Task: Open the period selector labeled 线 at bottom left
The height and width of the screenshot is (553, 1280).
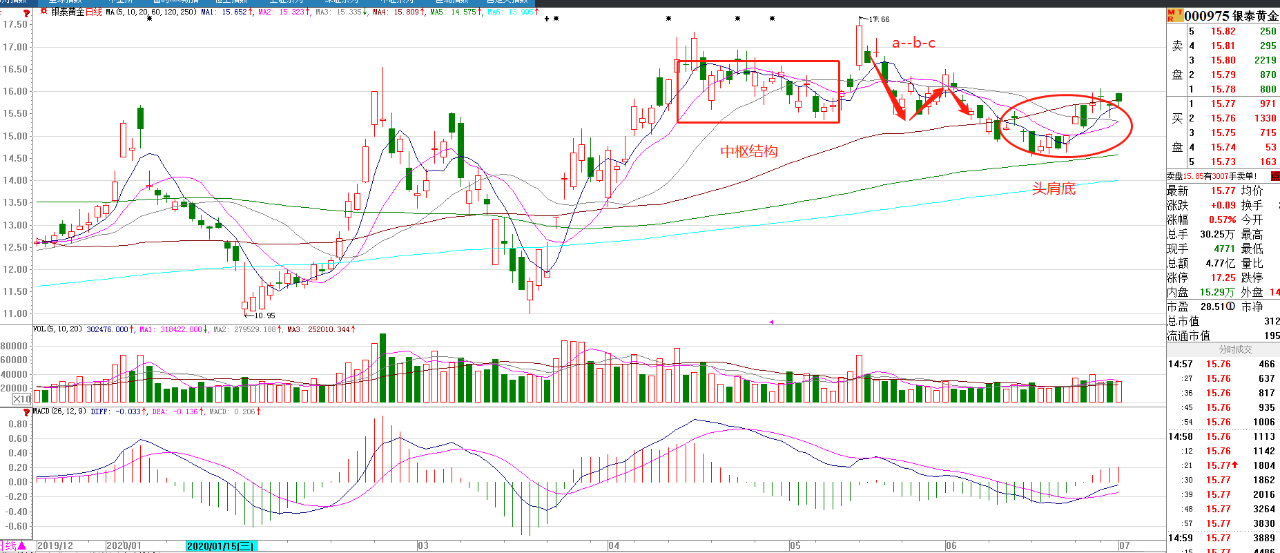Action: 13,546
